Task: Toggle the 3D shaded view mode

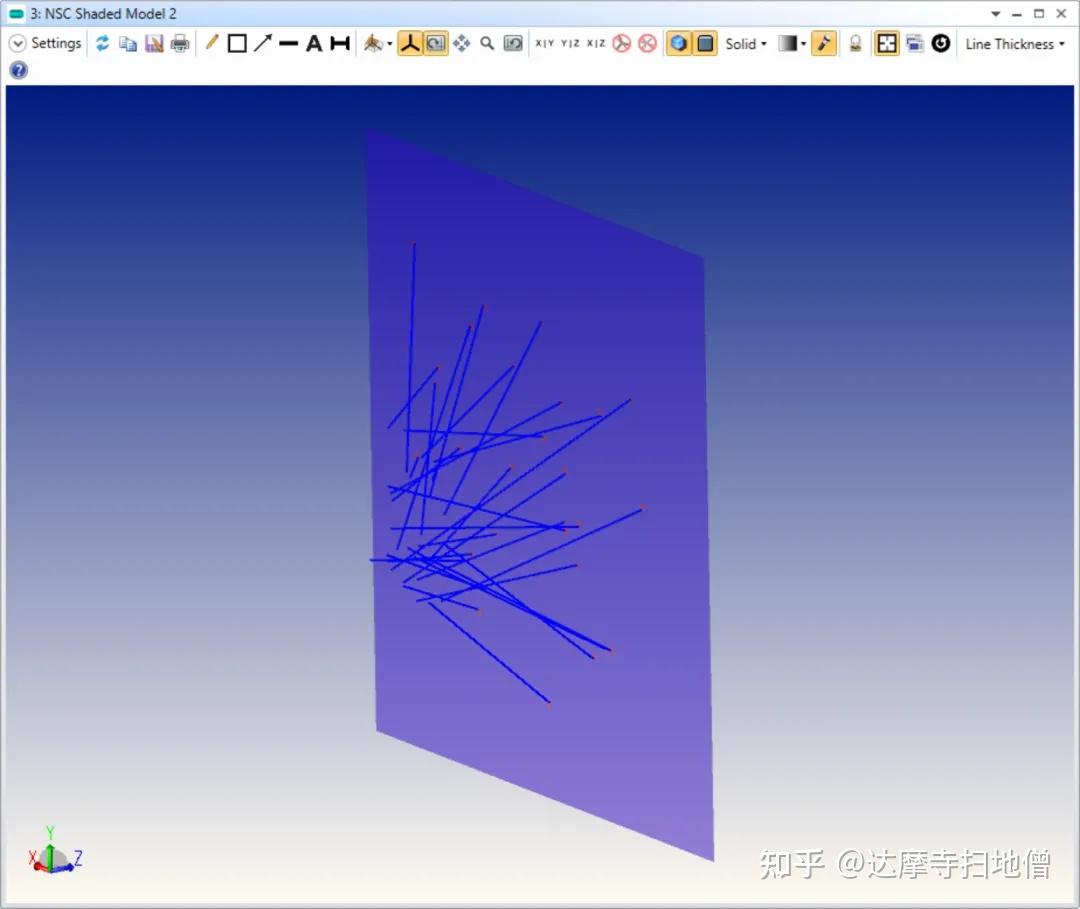Action: [679, 43]
